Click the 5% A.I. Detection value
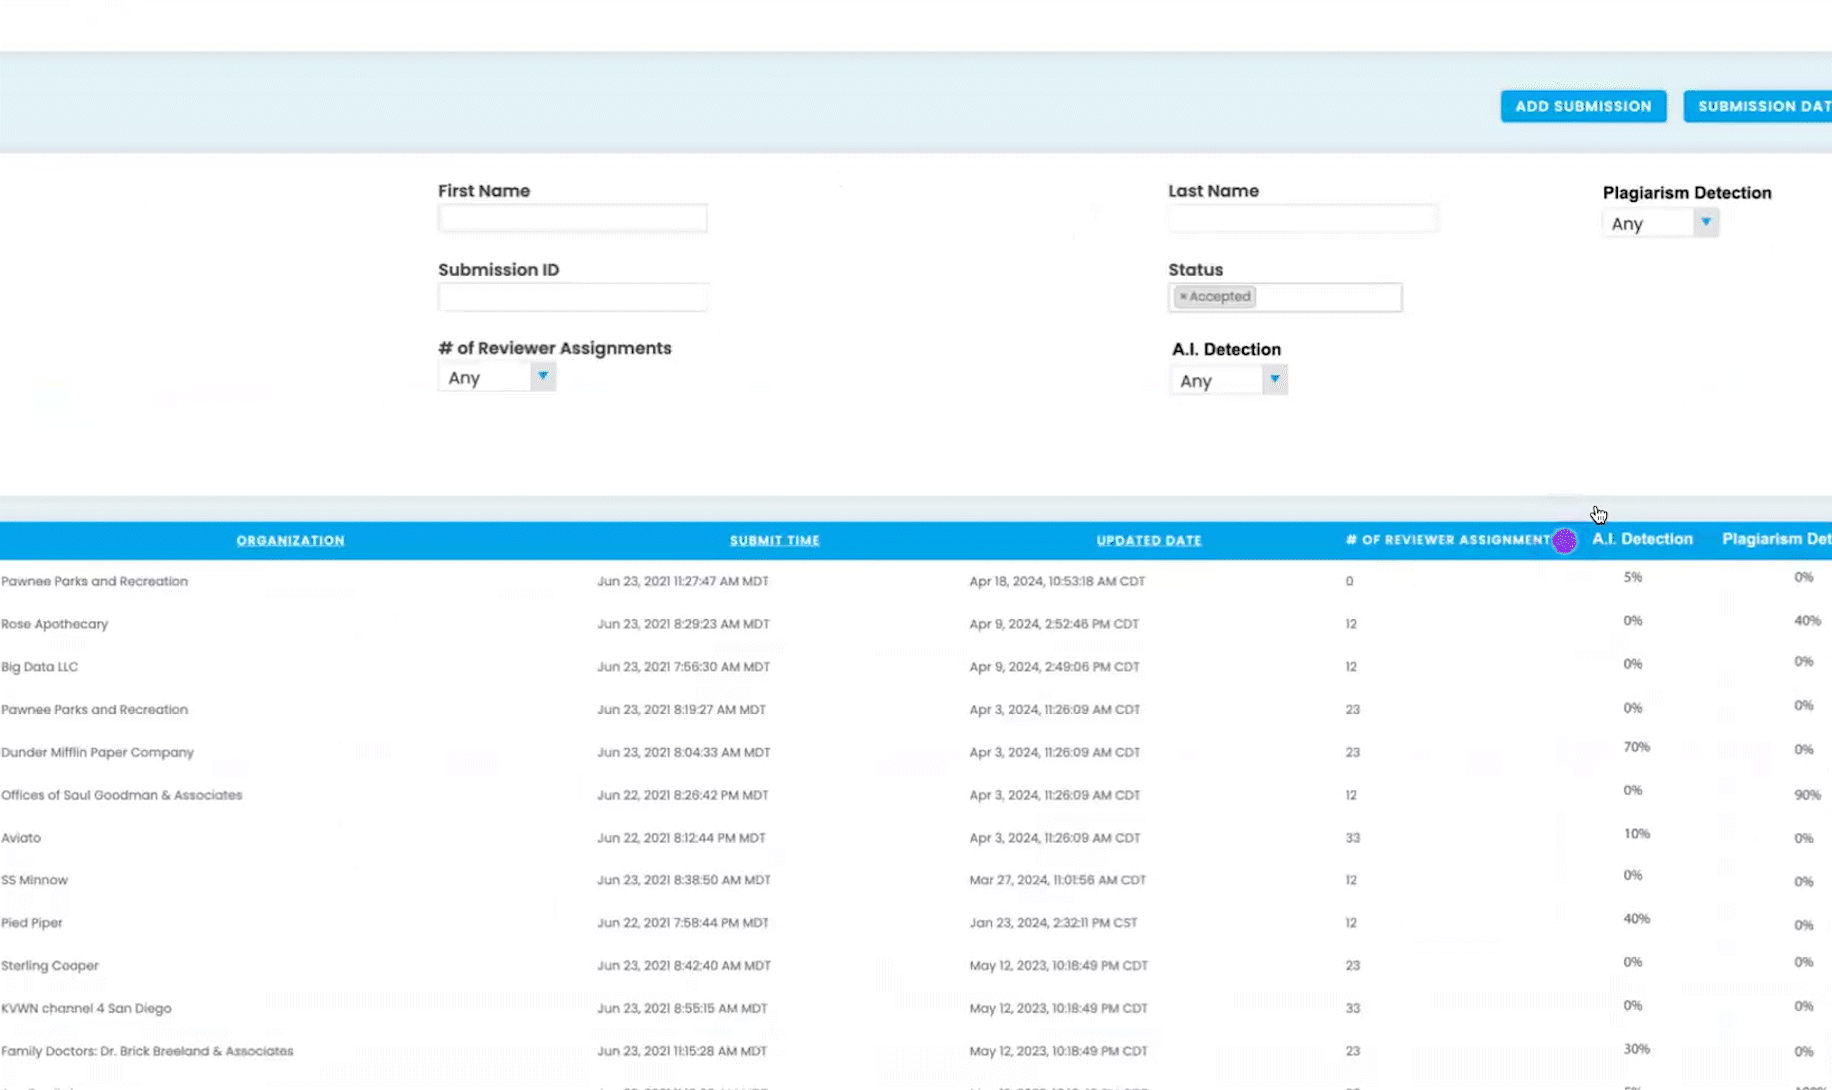Screen dimensions: 1832x1090 1632,577
